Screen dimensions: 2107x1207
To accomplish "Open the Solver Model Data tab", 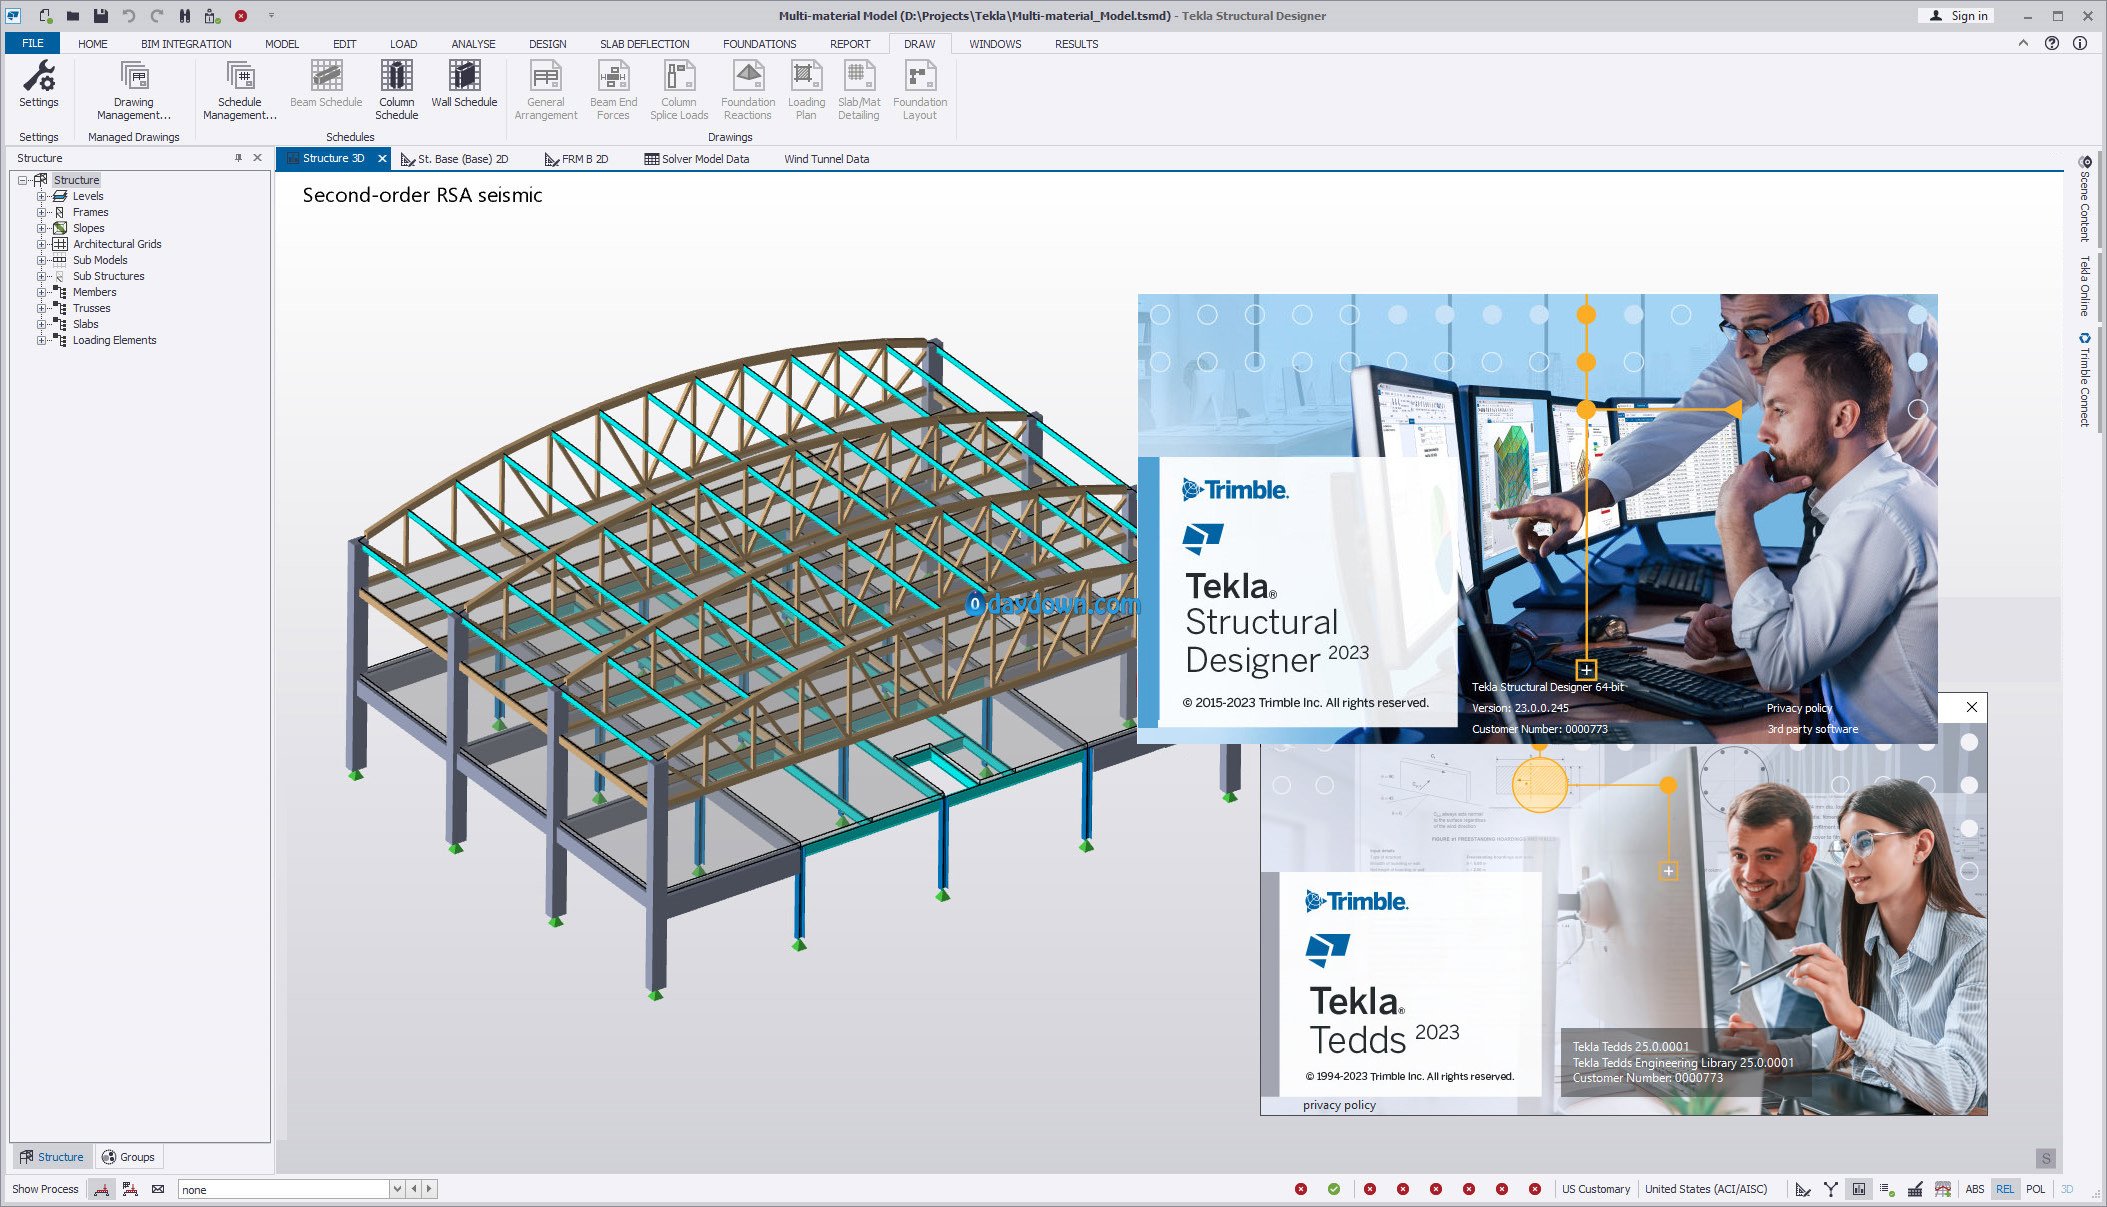I will click(x=697, y=159).
